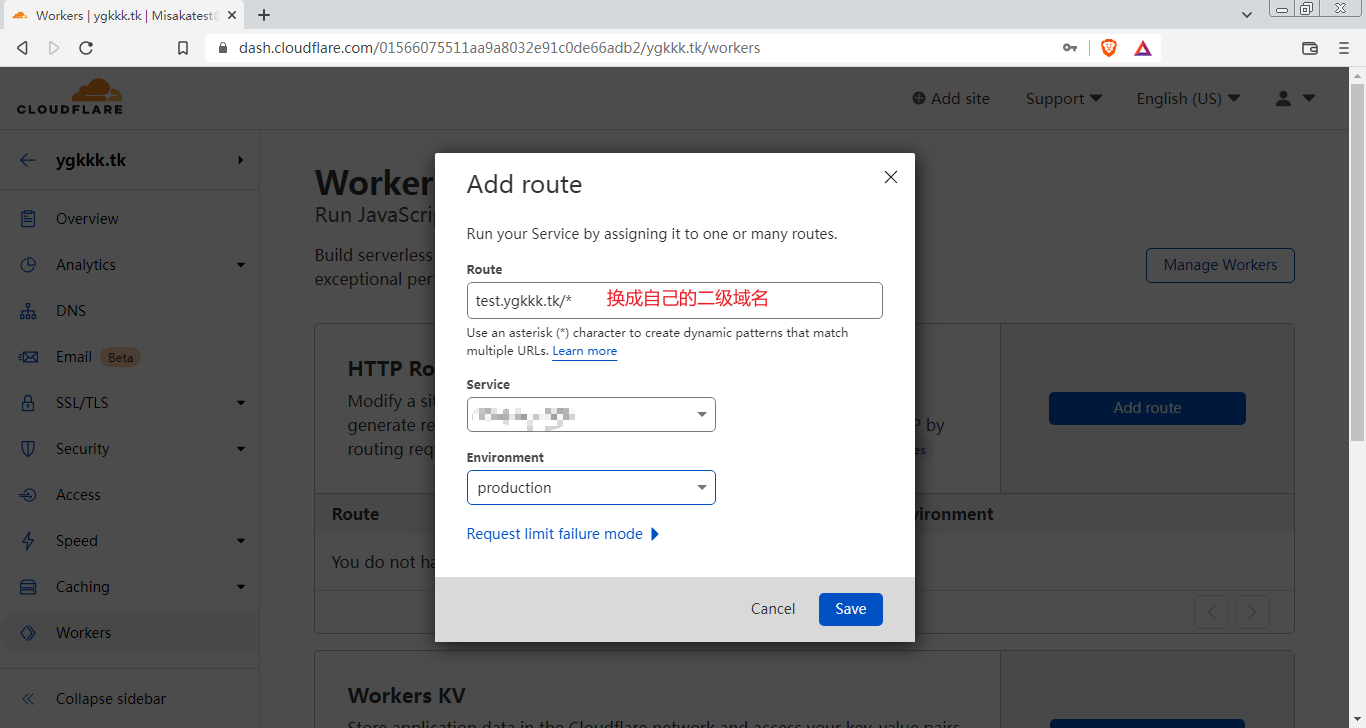
Task: Select the Workers browser tab
Action: [x=126, y=15]
